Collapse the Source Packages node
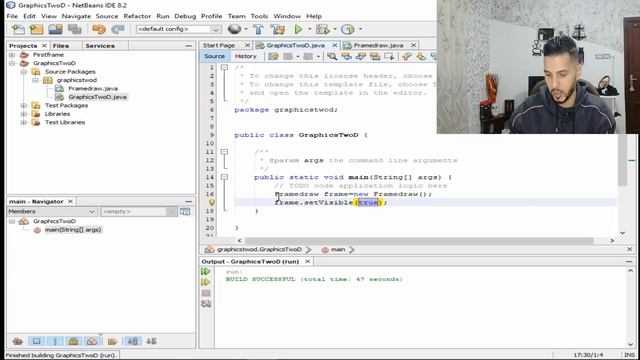Screen dimensions: 640x360 coord(24,72)
